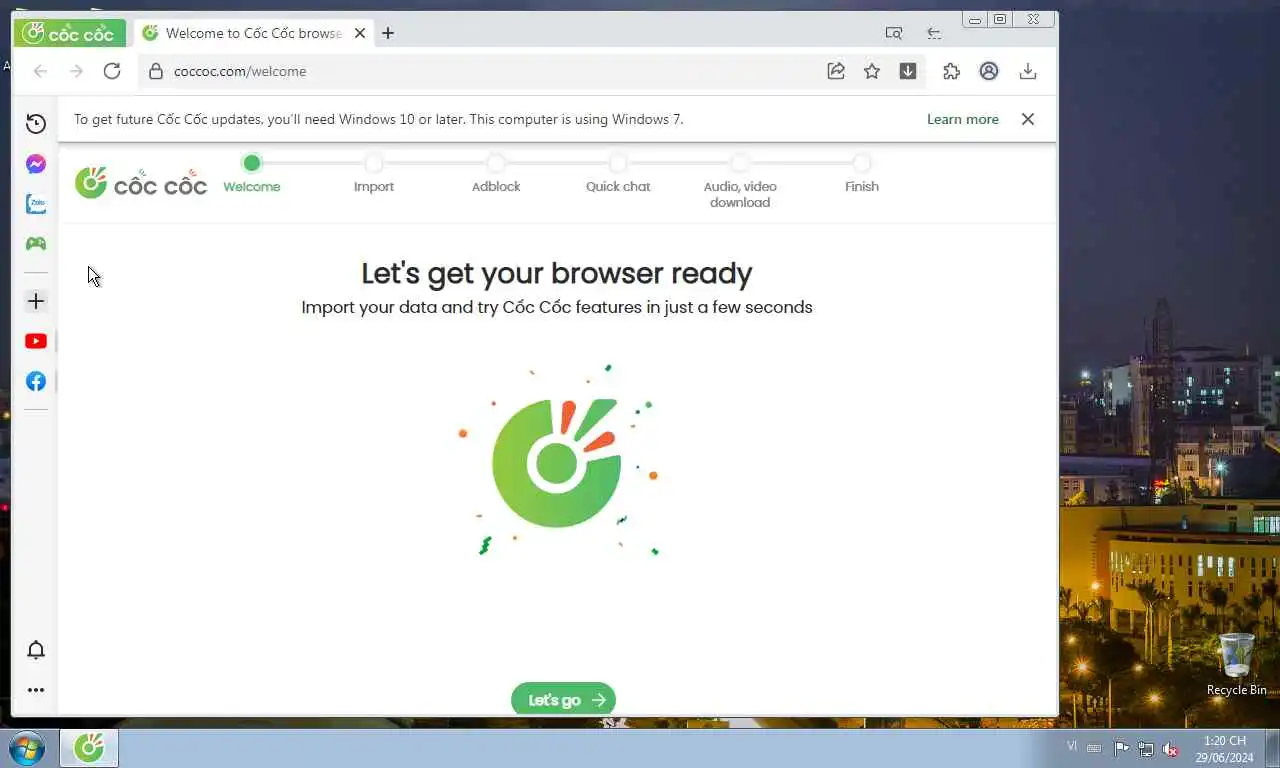Viewport: 1280px width, 768px height.
Task: Click the Cốc Cốc logo on welcome page
Action: point(141,183)
